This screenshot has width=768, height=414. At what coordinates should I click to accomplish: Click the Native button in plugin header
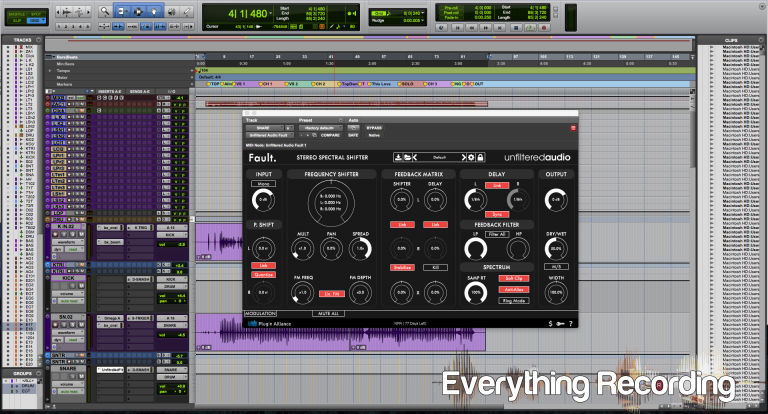(x=374, y=135)
